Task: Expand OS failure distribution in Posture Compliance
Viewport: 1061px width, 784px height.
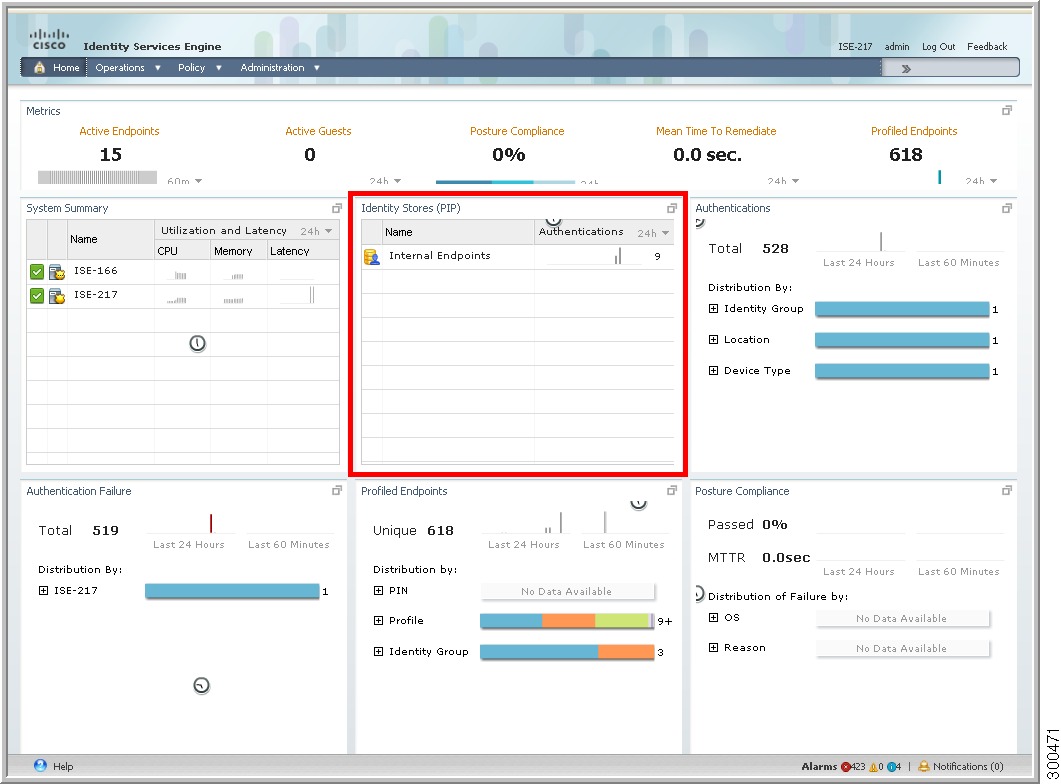Action: [x=713, y=618]
